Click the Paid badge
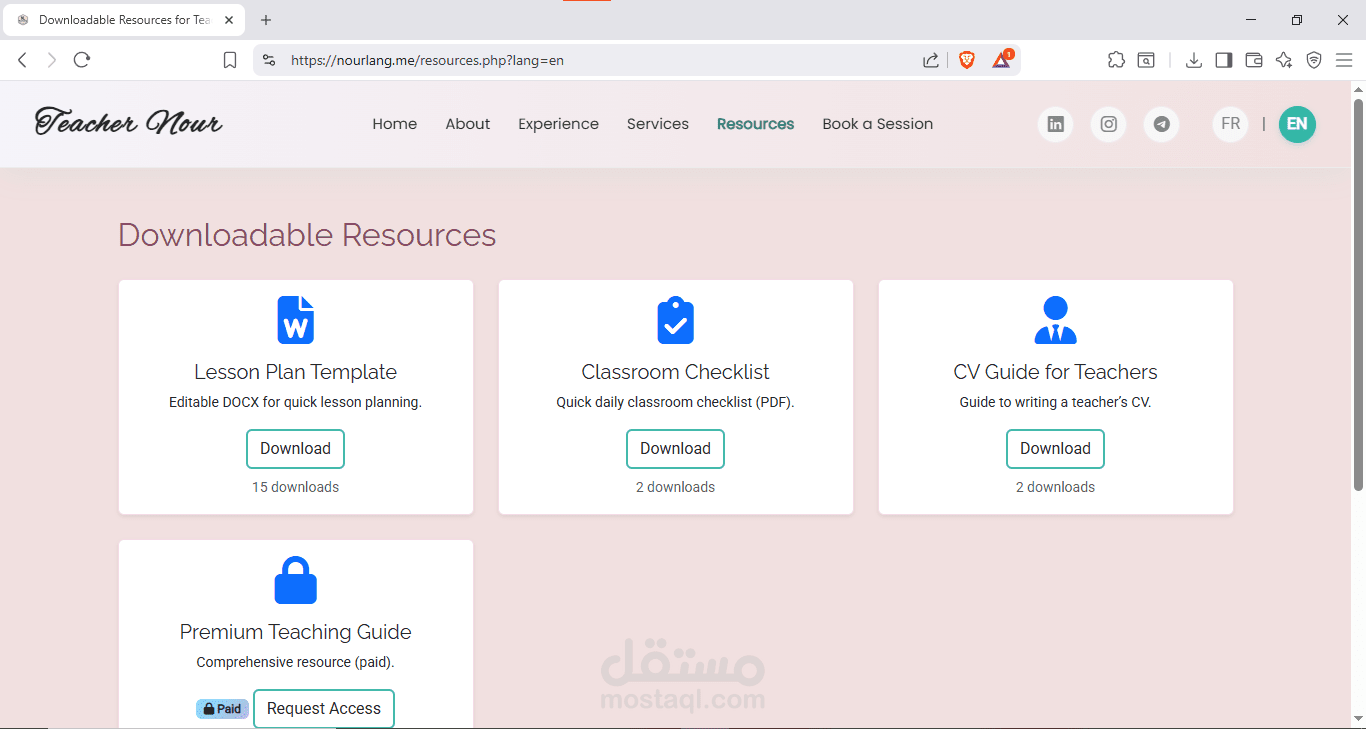Viewport: 1366px width, 729px height. point(222,709)
